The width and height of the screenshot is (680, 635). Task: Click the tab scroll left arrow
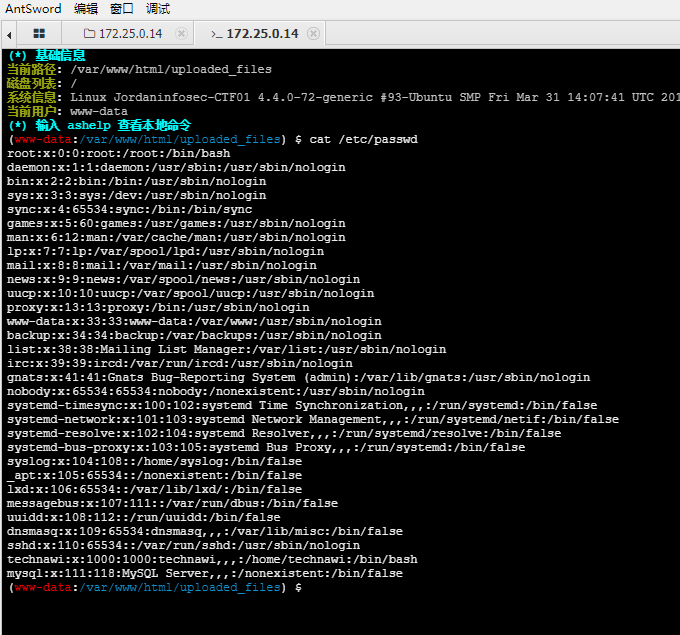tap(9, 34)
